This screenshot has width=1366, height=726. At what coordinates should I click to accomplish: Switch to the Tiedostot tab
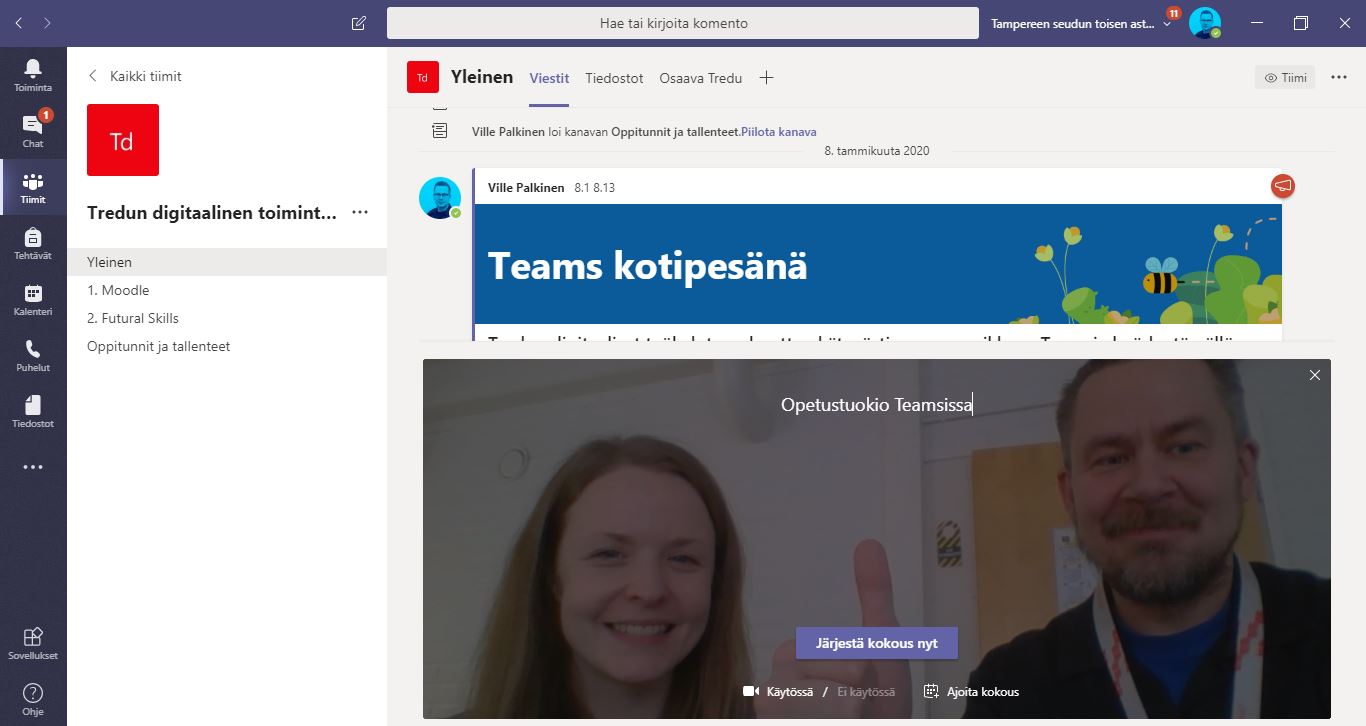point(614,78)
